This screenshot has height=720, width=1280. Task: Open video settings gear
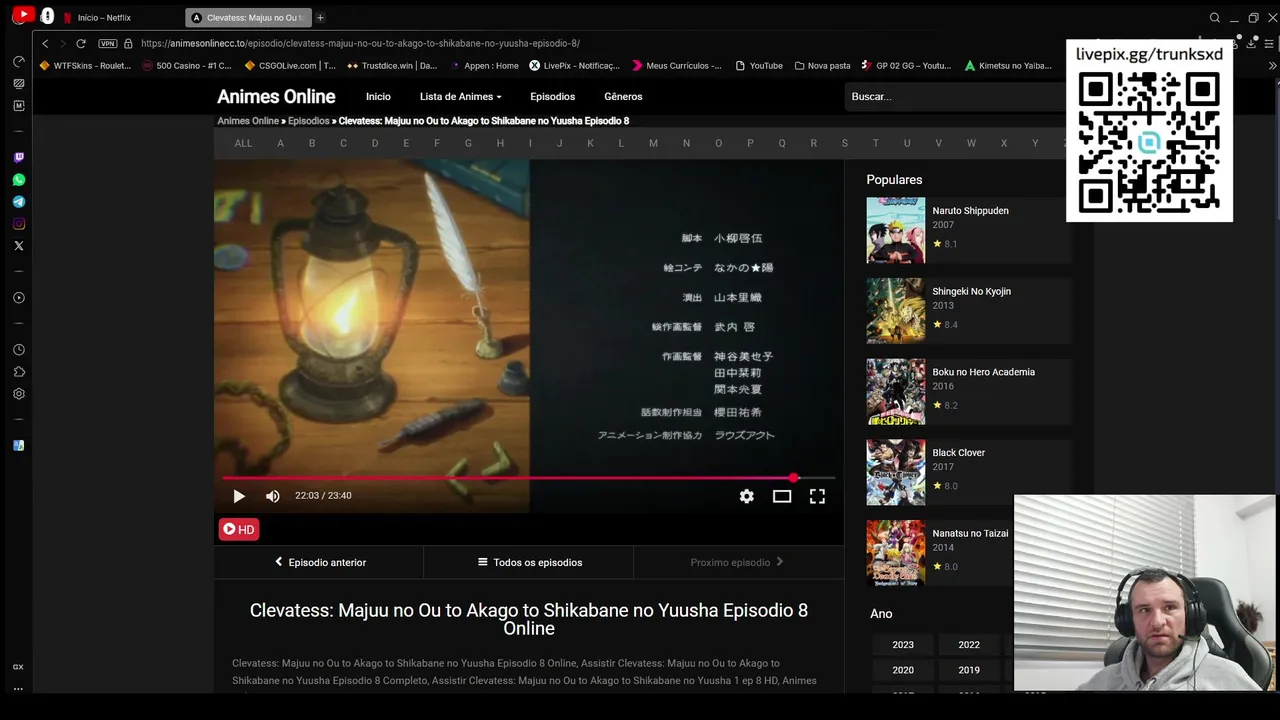click(x=747, y=496)
